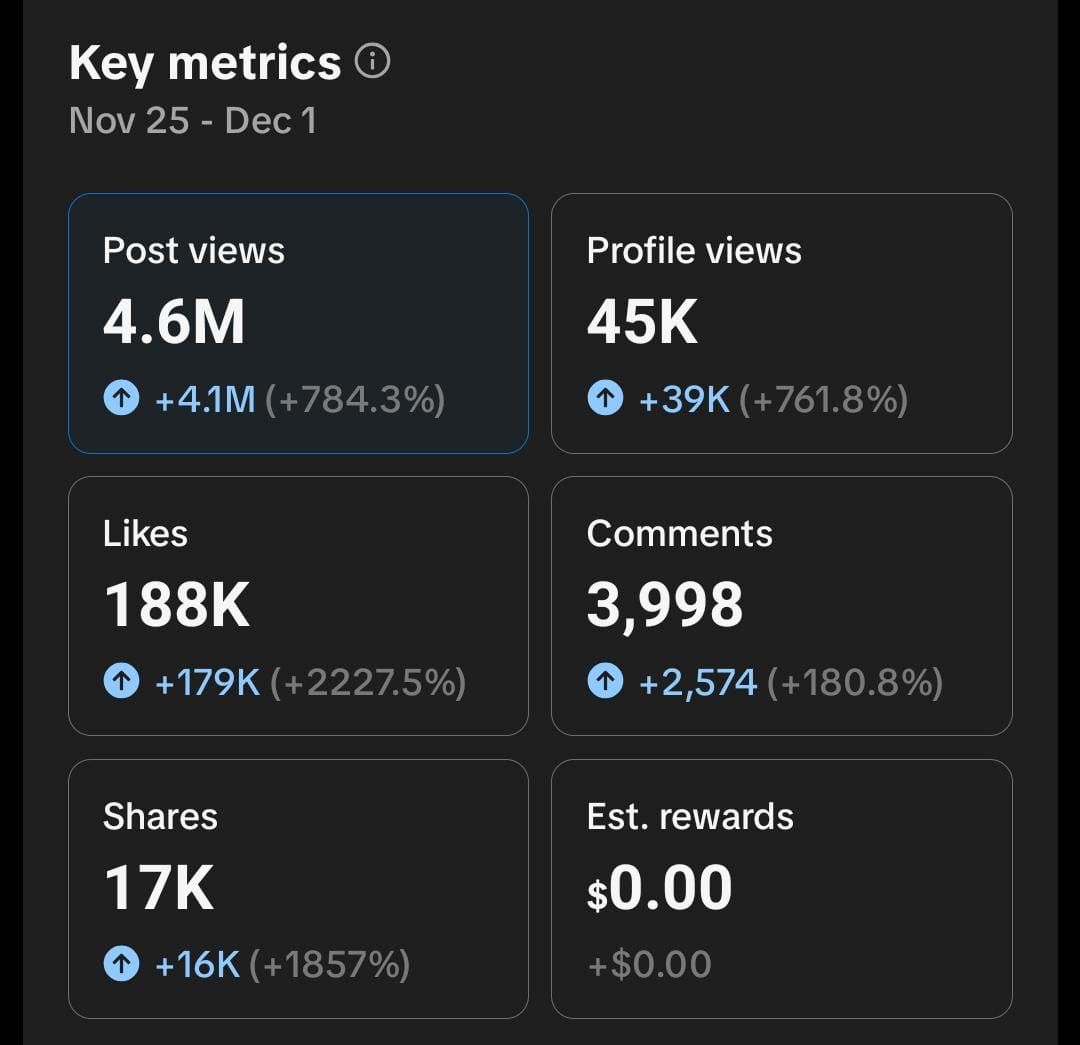Click the upward arrow icon on Likes card
The image size is (1080, 1045).
tap(122, 682)
